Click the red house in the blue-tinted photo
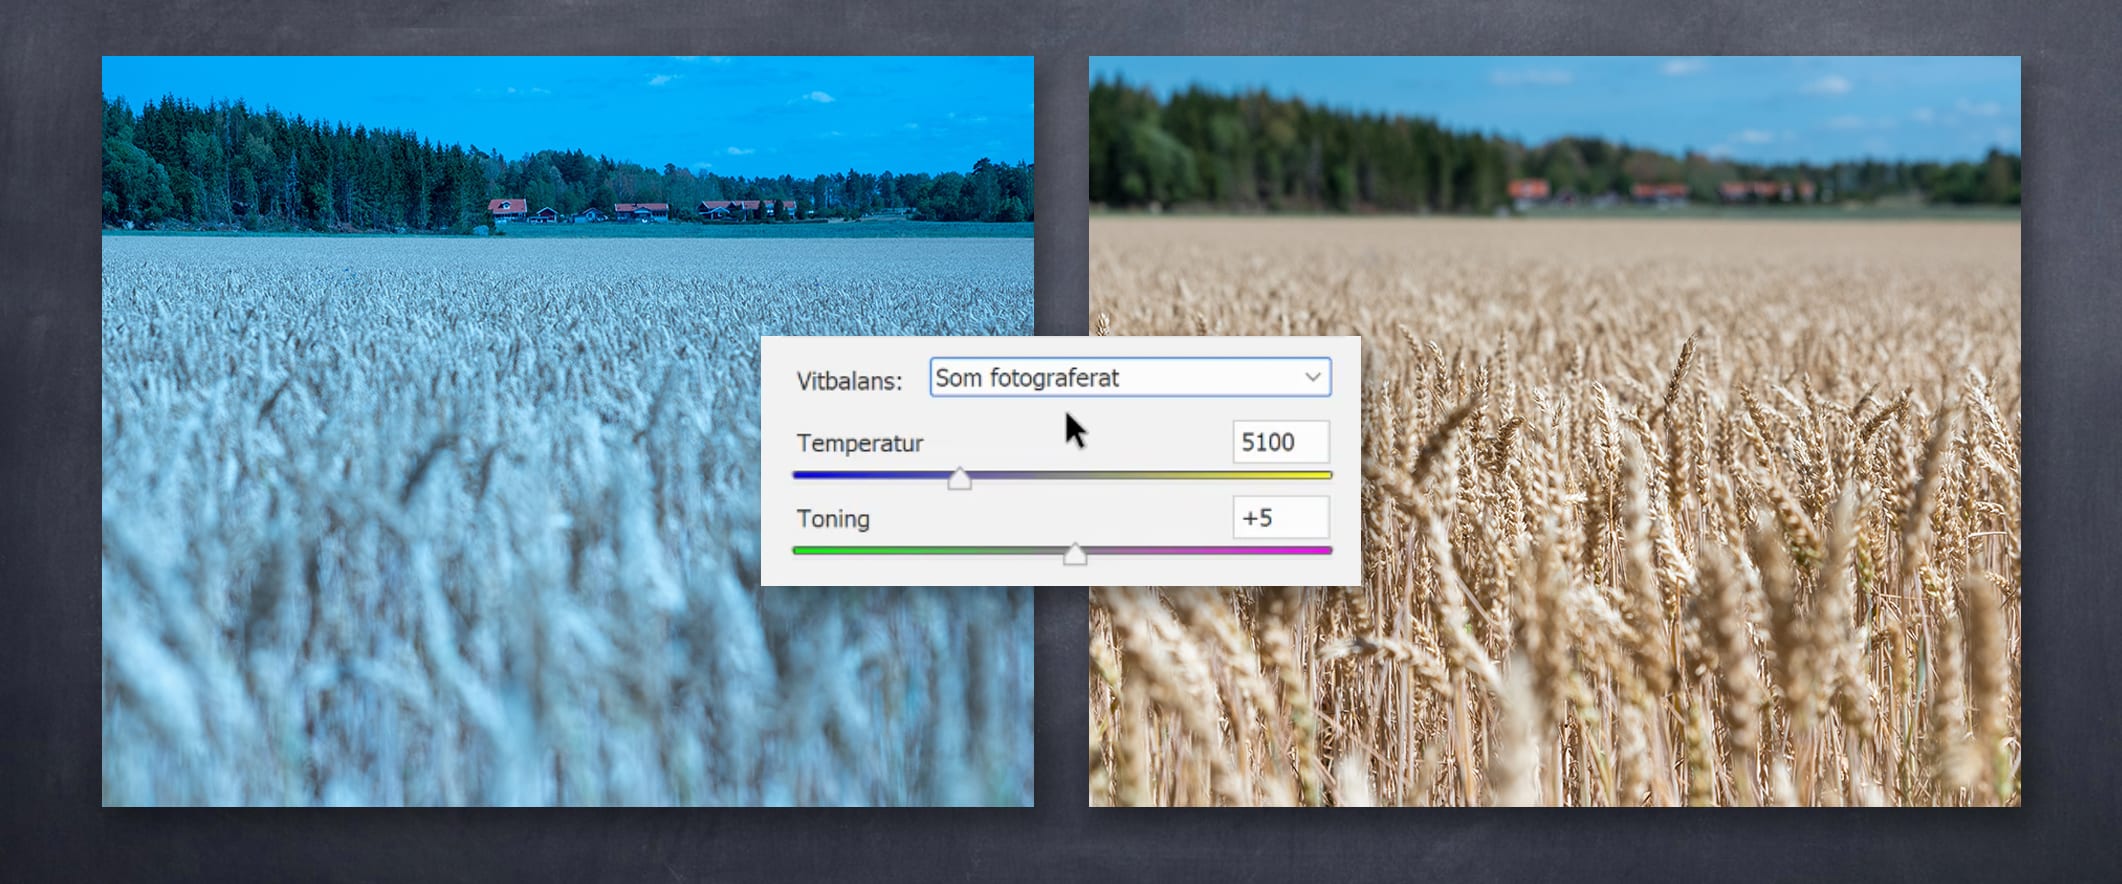2122x884 pixels. [x=508, y=208]
